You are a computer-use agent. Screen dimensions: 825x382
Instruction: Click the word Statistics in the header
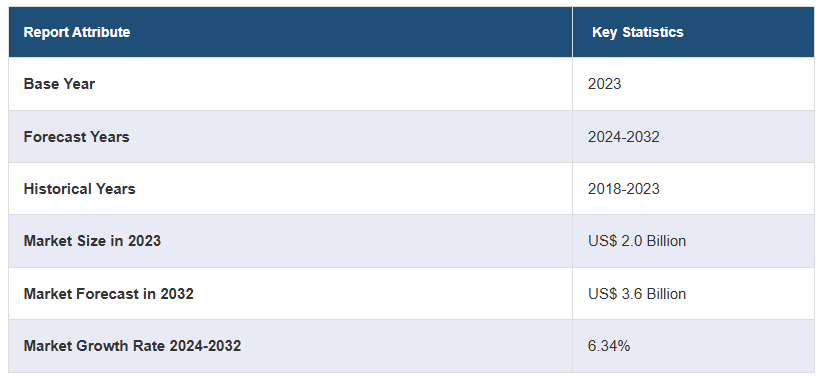653,32
